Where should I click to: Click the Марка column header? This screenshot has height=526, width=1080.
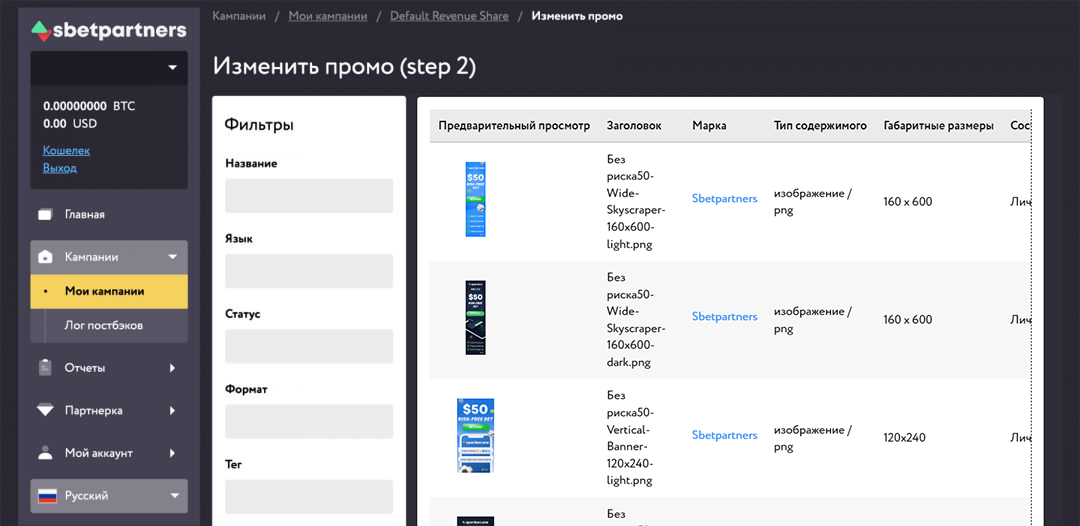[x=709, y=126]
